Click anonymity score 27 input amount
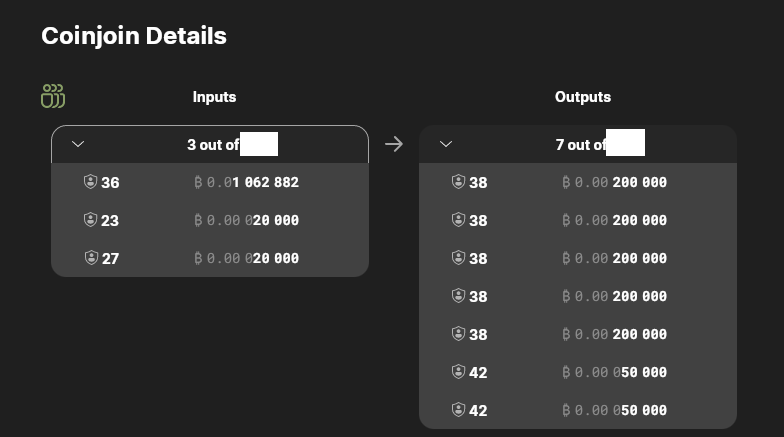 pos(246,258)
